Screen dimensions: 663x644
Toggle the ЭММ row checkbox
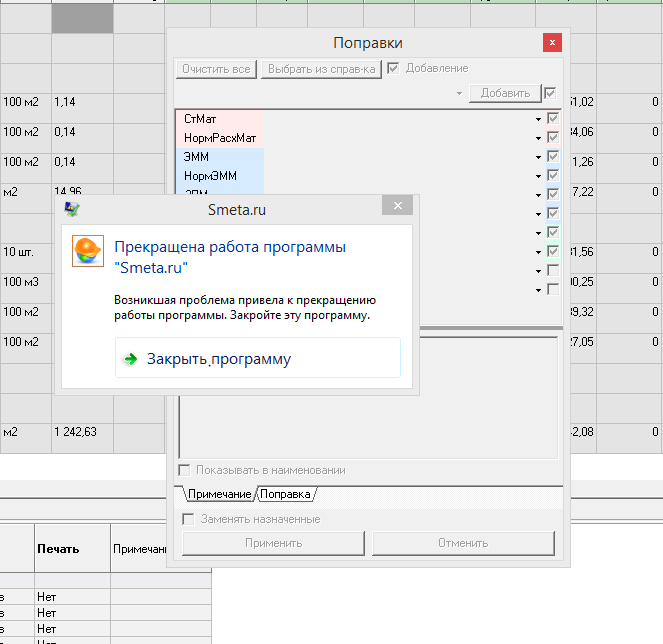553,156
